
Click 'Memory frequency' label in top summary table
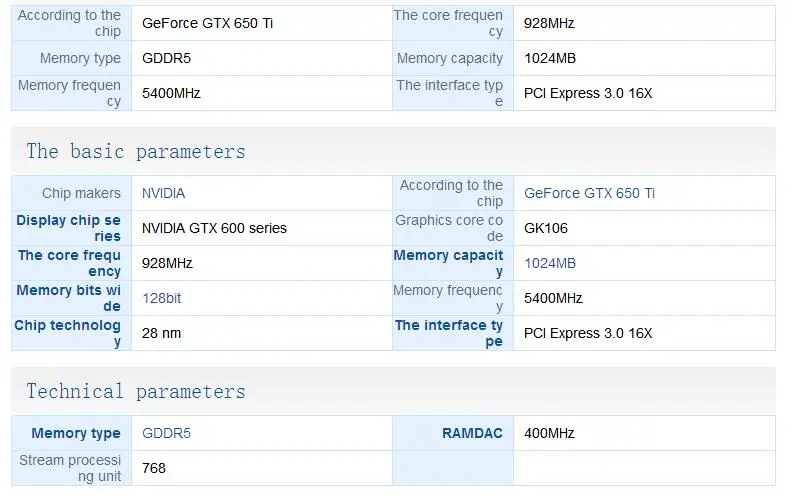click(70, 93)
